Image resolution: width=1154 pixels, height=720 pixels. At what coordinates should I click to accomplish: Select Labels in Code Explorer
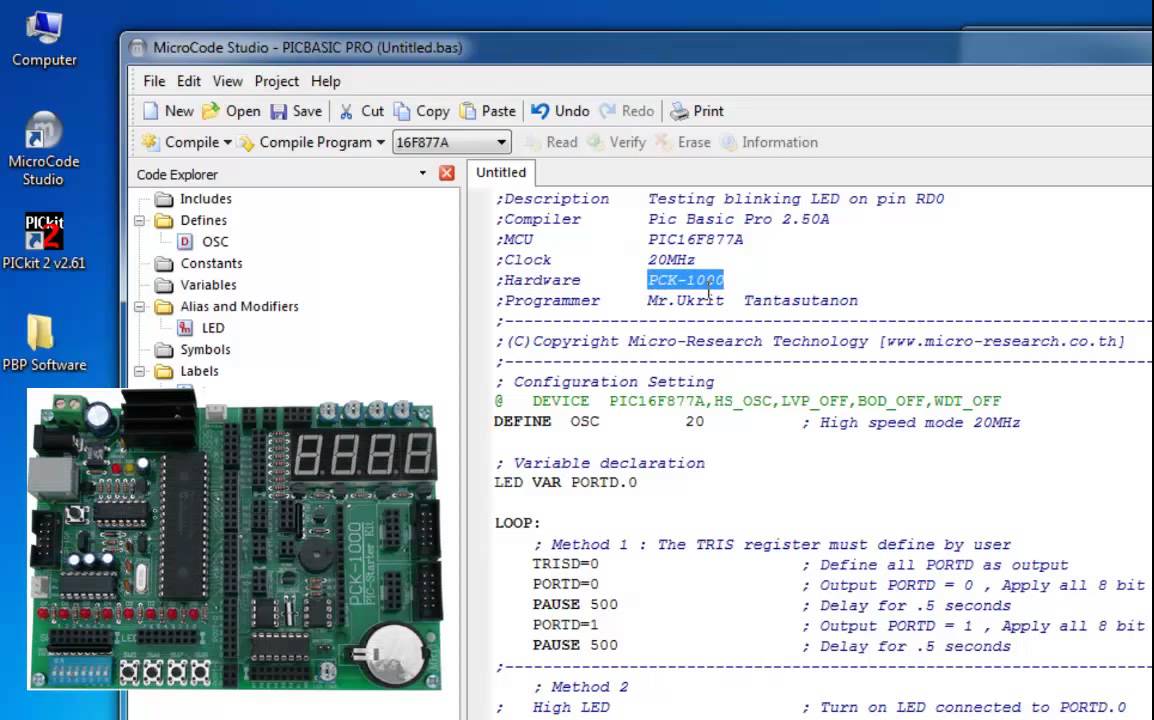[x=199, y=371]
